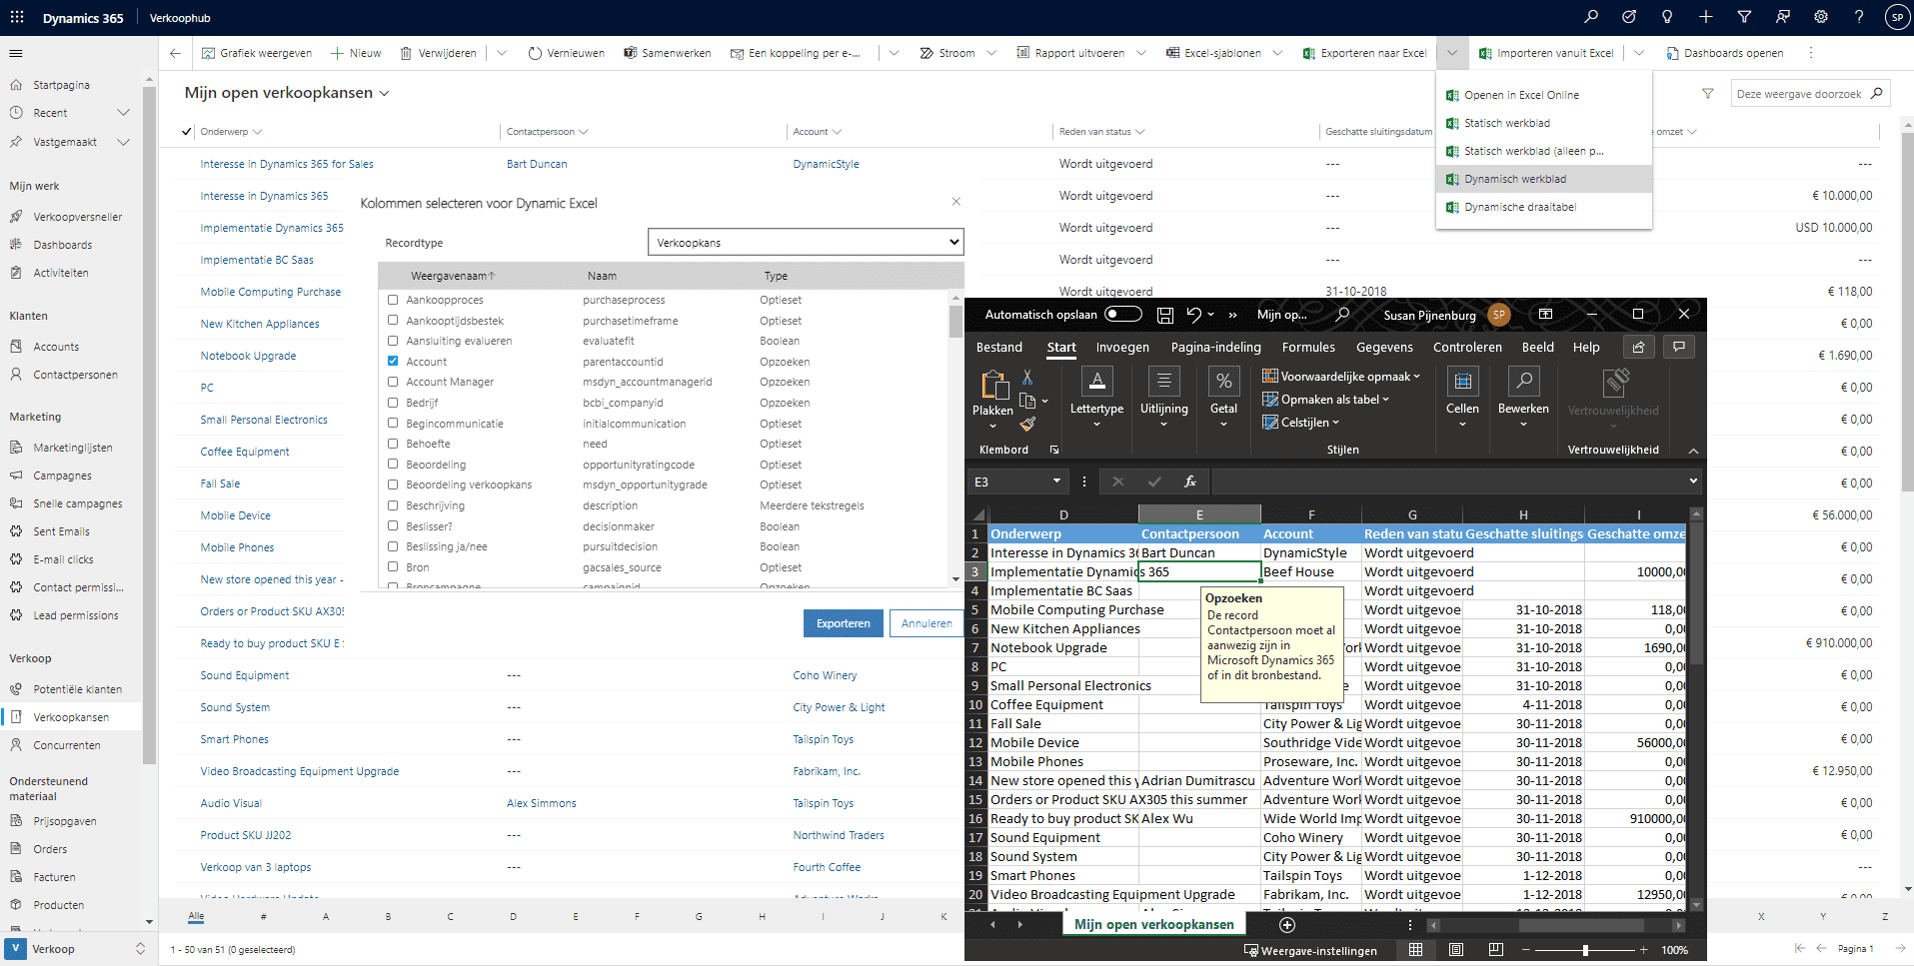Go back using the arrow in the command bar
1914x966 pixels.
click(175, 53)
